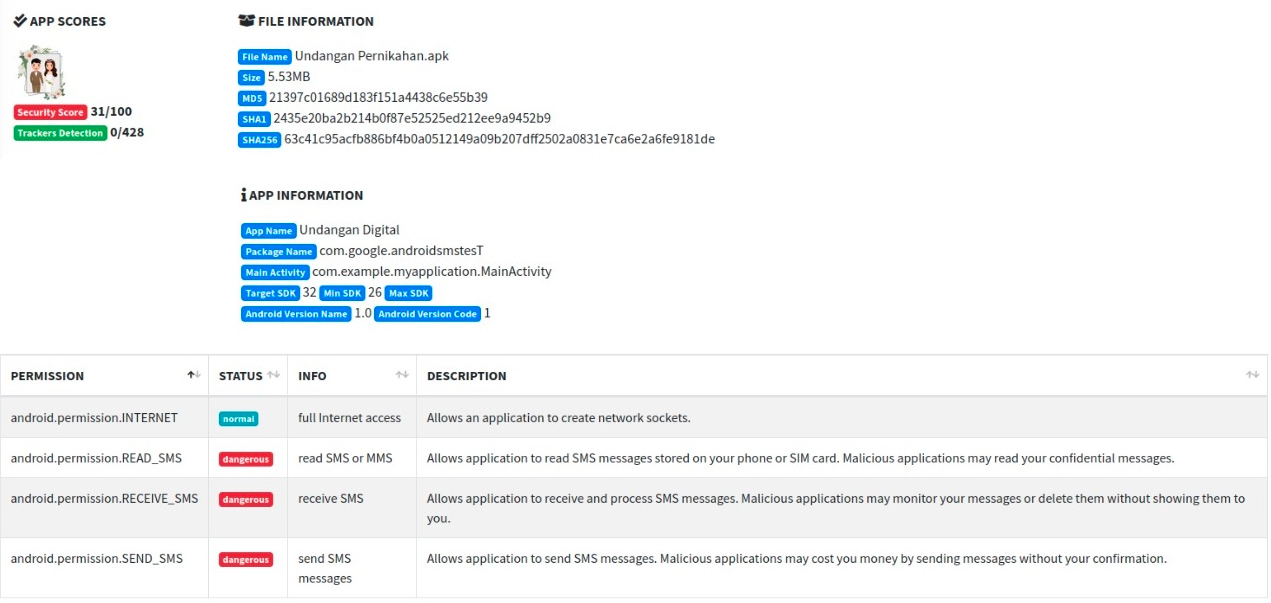
Task: Click dangerous badge in READ_SMS row
Action: click(x=245, y=459)
